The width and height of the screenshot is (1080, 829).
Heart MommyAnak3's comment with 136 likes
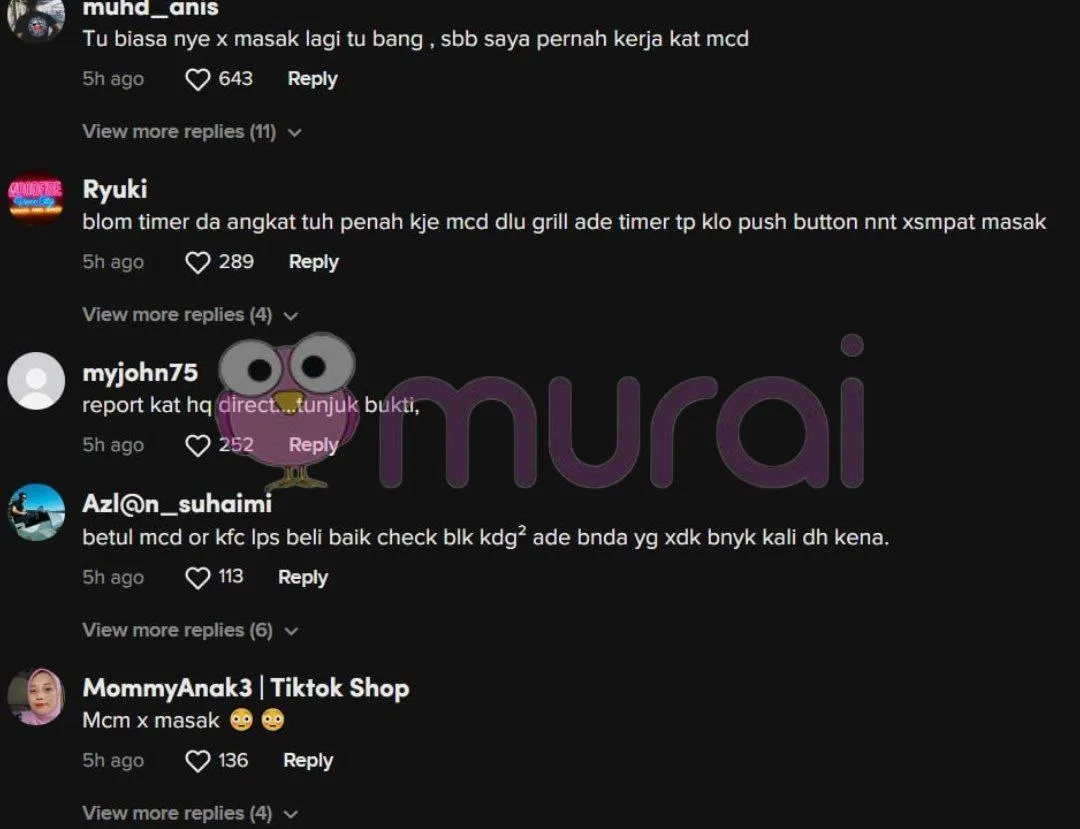coord(198,761)
